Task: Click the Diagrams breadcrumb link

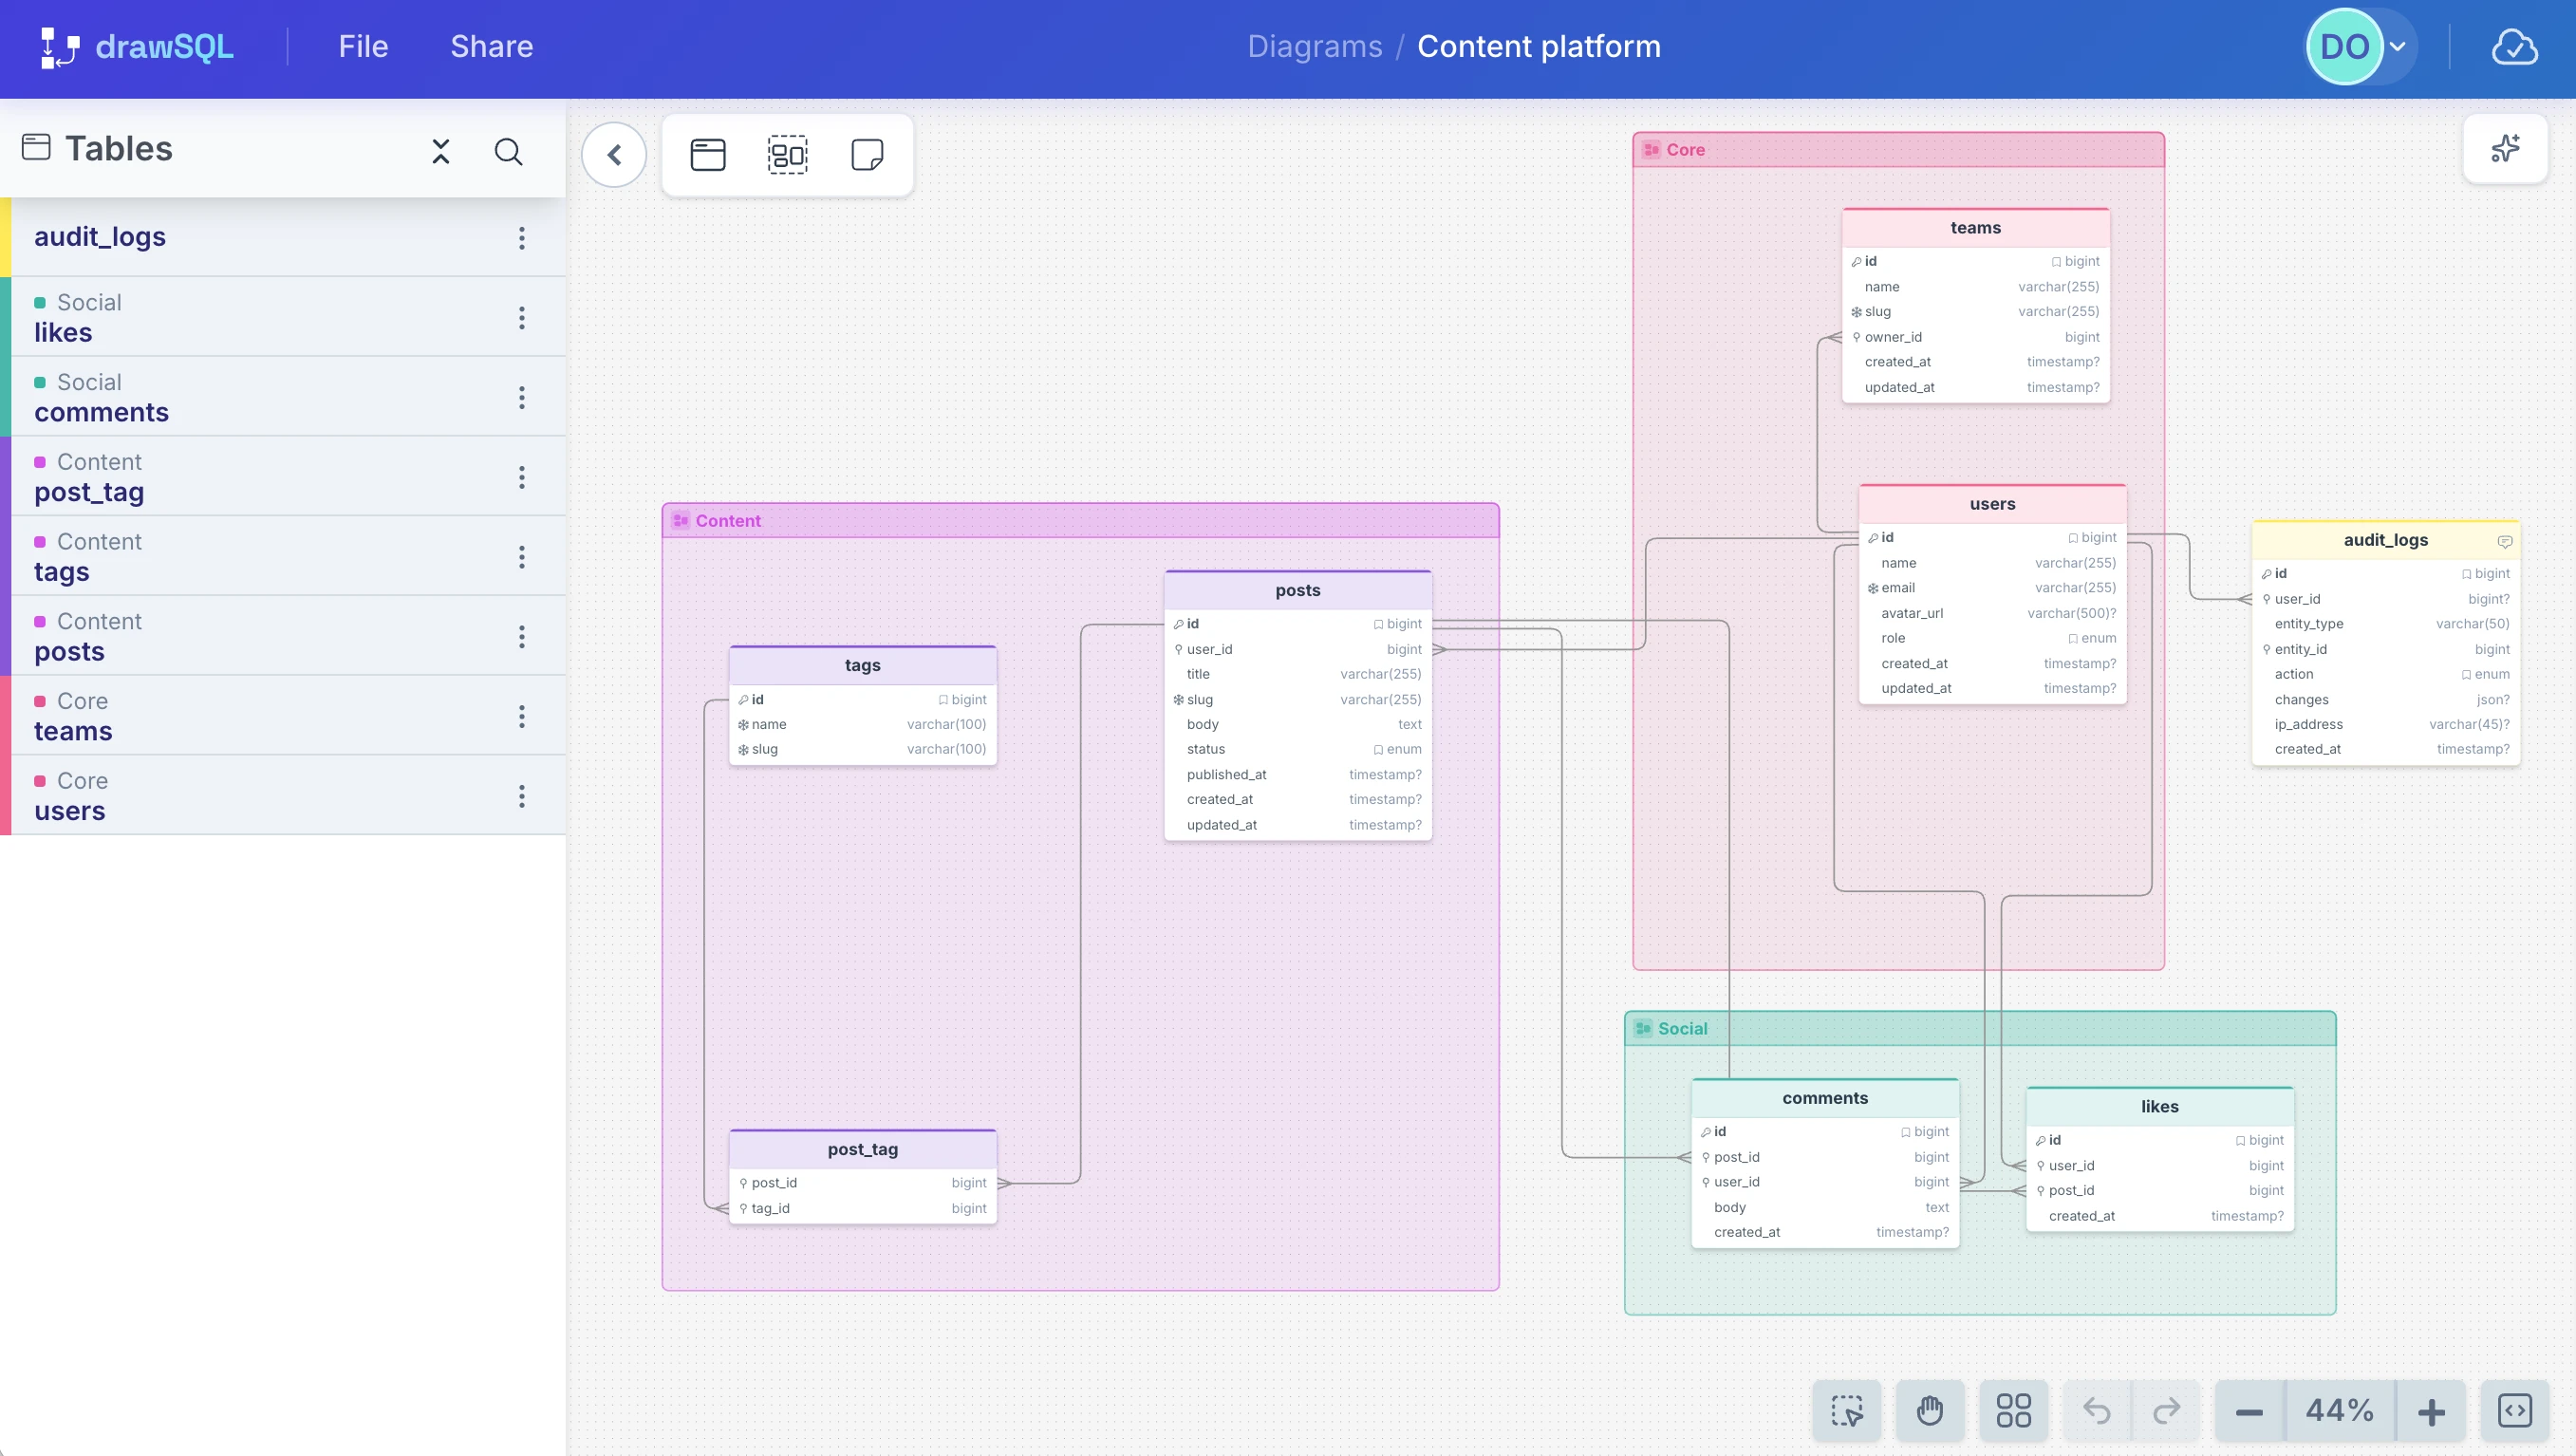Action: pyautogui.click(x=1315, y=46)
